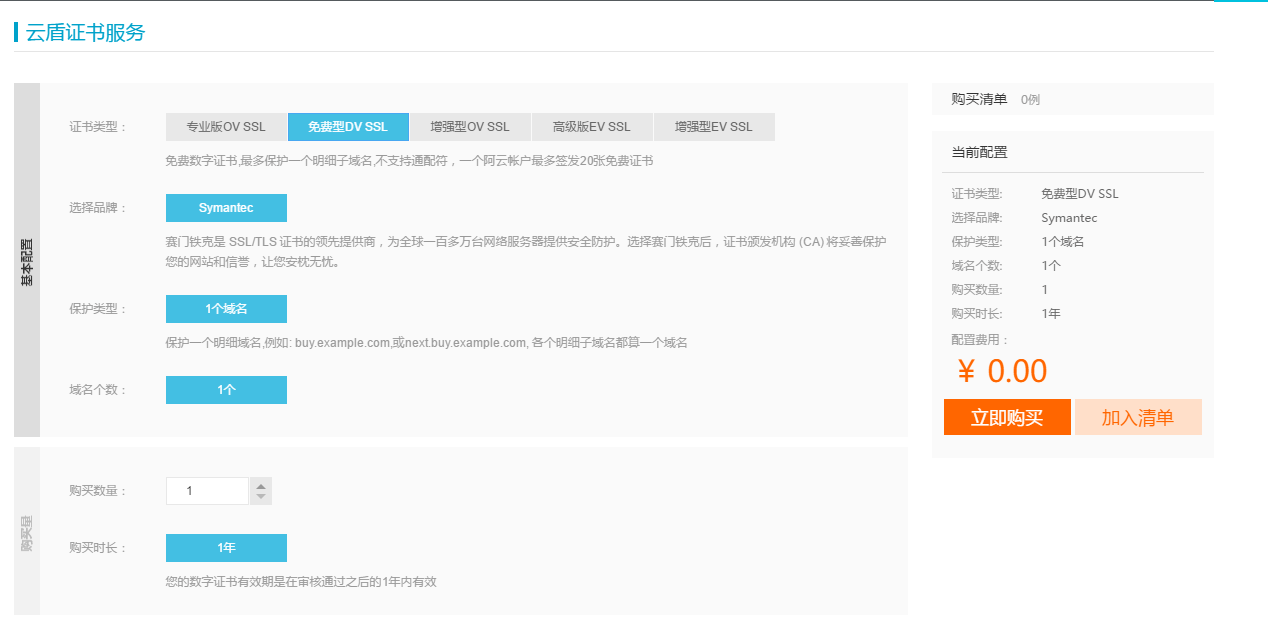This screenshot has width=1268, height=621.
Task: Decrease purchase quantity with down arrow
Action: (261, 497)
